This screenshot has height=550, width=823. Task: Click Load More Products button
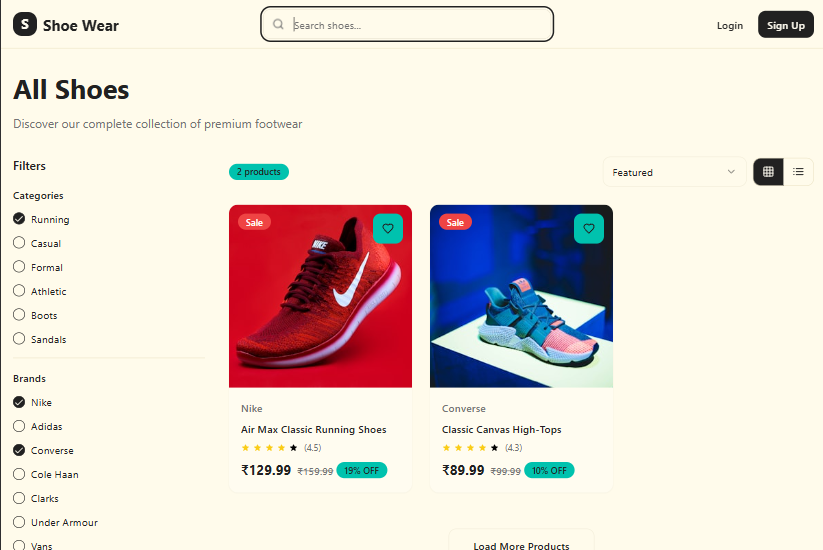[x=521, y=545]
